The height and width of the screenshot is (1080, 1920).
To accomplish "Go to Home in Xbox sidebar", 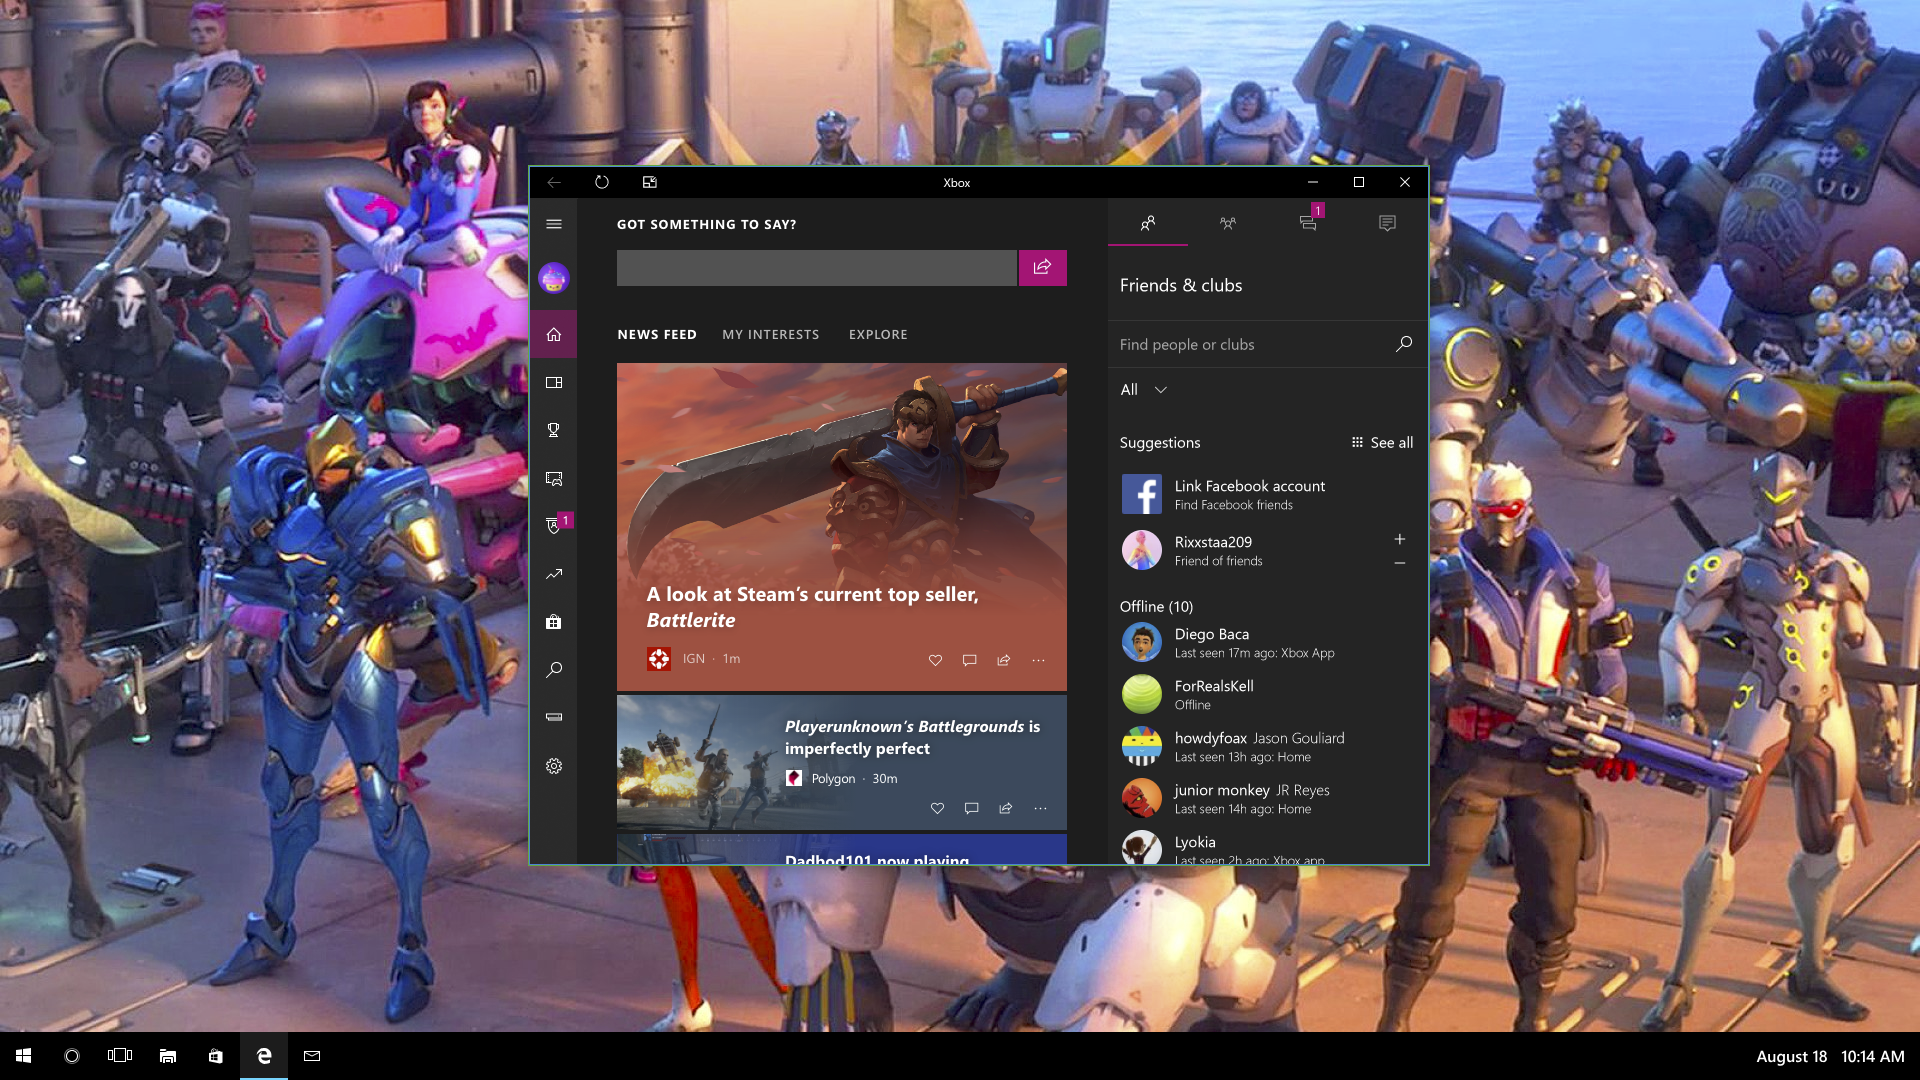I will tap(554, 335).
